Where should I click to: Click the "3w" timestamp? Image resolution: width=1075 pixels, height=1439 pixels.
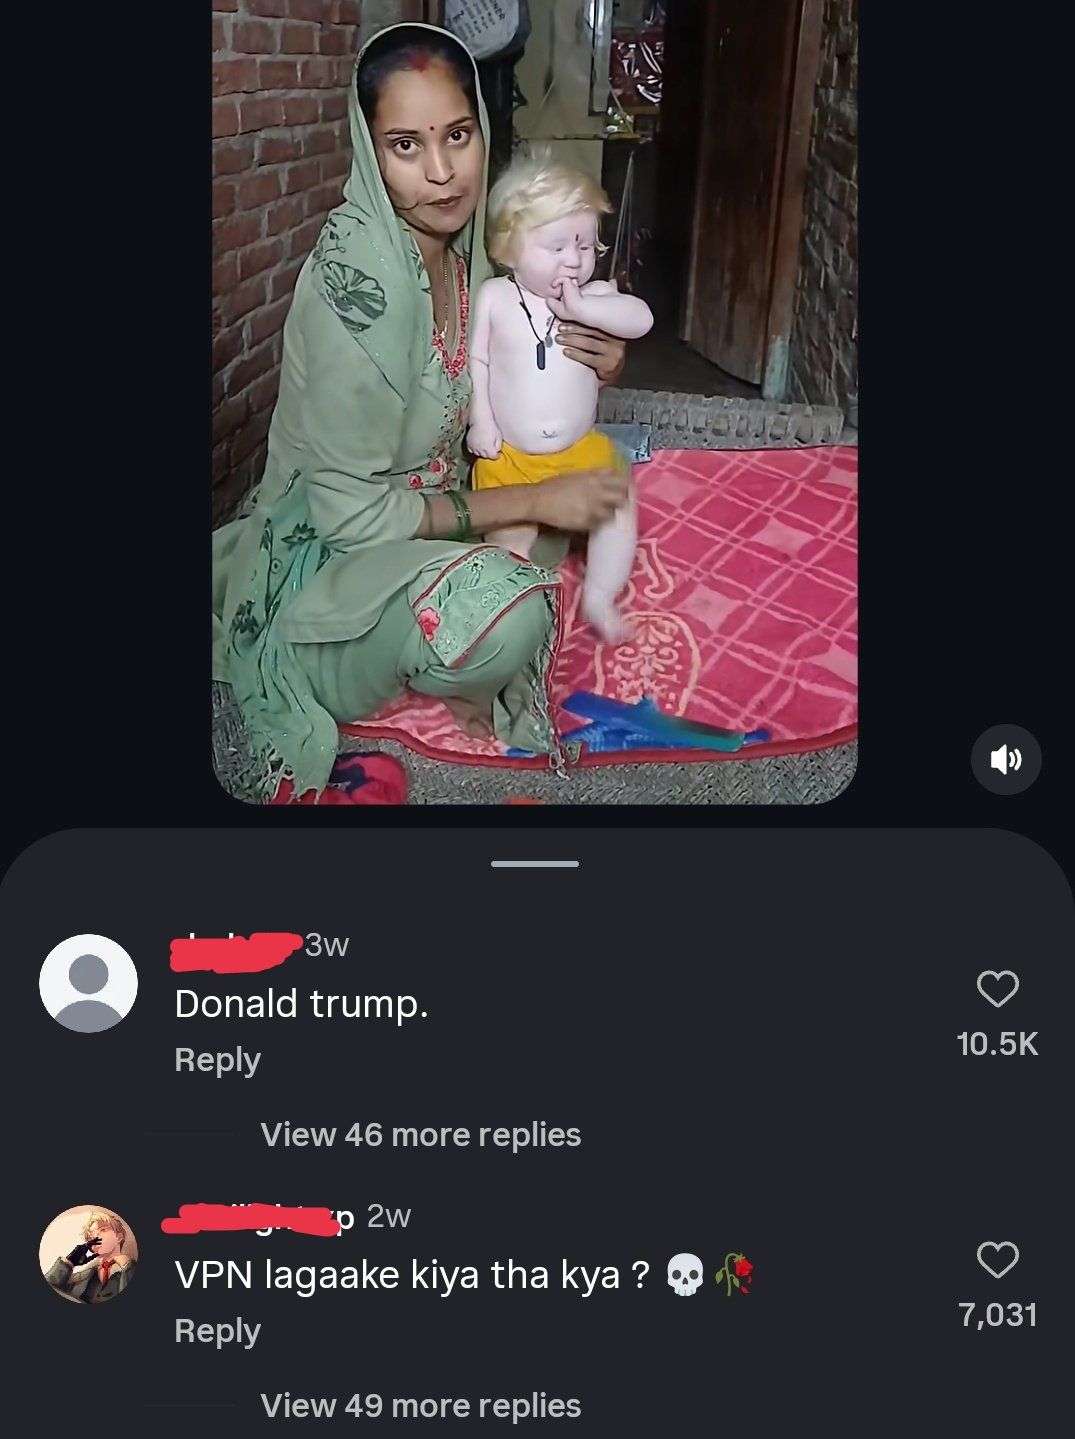[x=327, y=944]
